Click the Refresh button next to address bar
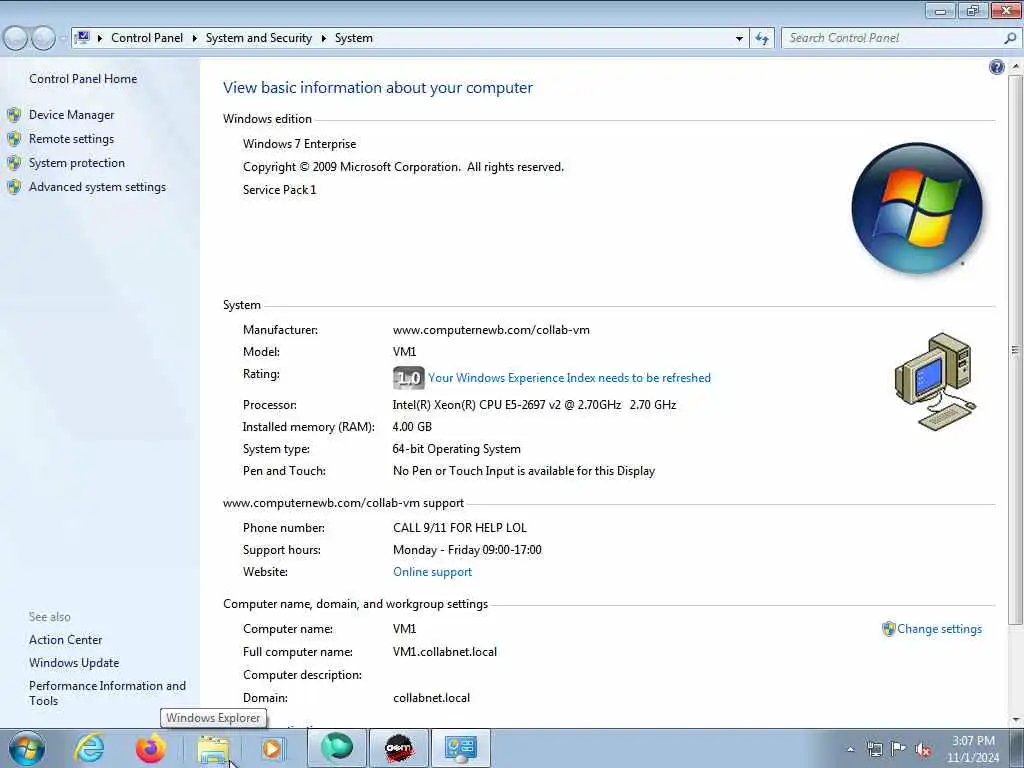1024x768 pixels. [762, 38]
